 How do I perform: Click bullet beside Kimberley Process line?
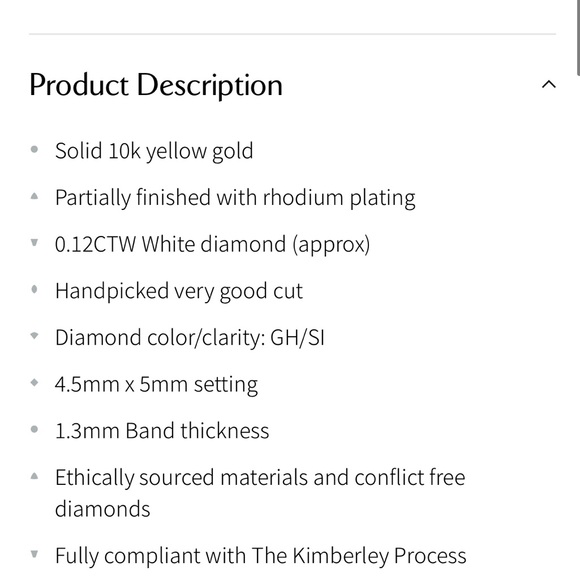34,554
